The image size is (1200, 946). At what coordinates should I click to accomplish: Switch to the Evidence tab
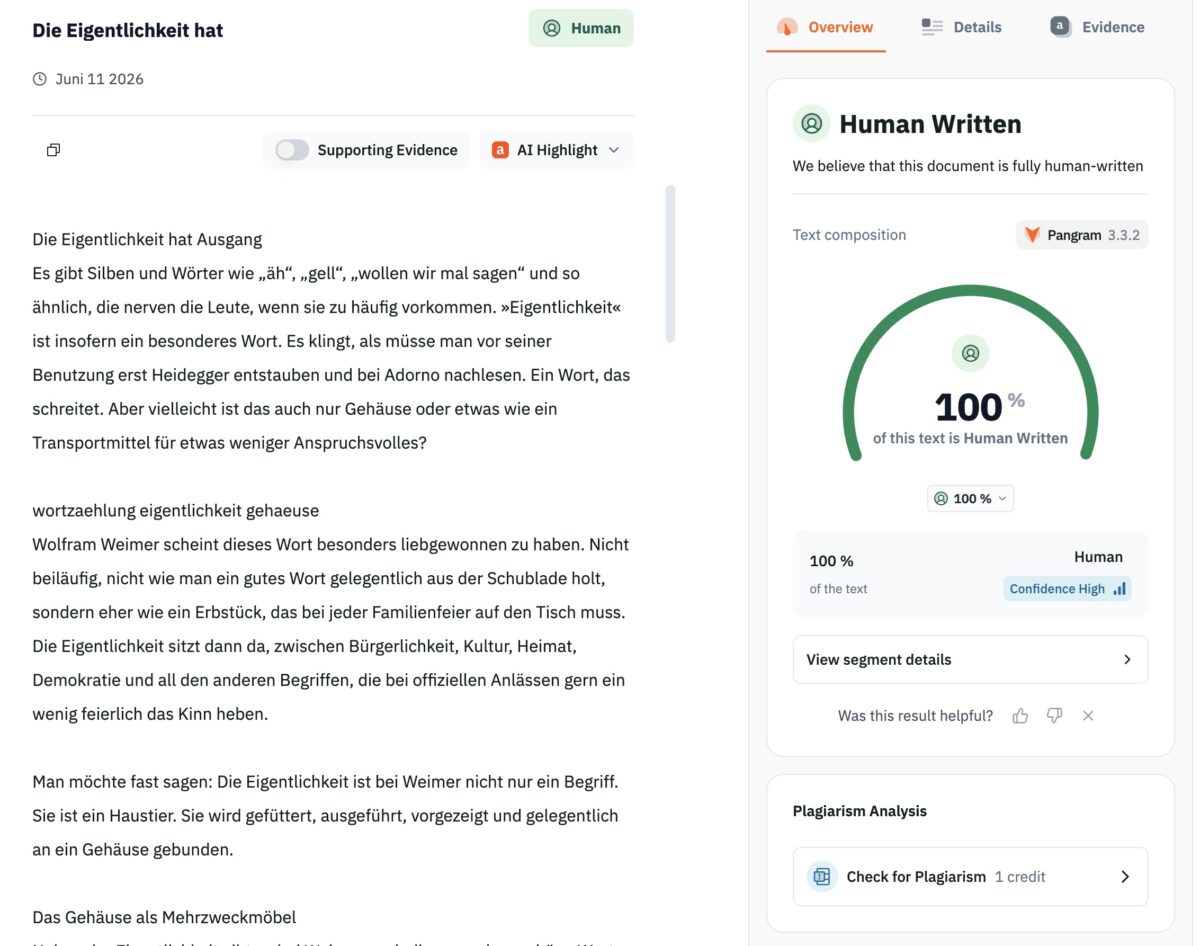click(x=1097, y=27)
